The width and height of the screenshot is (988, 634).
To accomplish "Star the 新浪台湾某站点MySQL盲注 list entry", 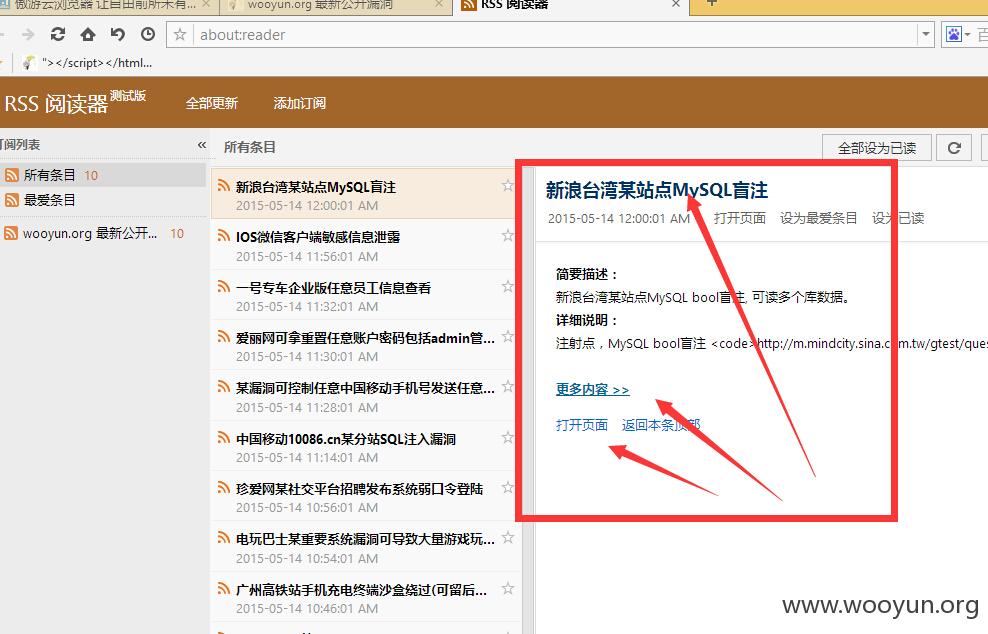I will [508, 185].
